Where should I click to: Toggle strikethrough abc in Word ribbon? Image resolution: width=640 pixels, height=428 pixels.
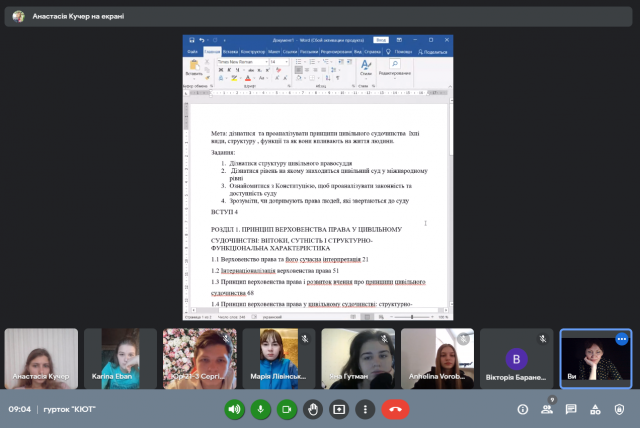point(251,70)
